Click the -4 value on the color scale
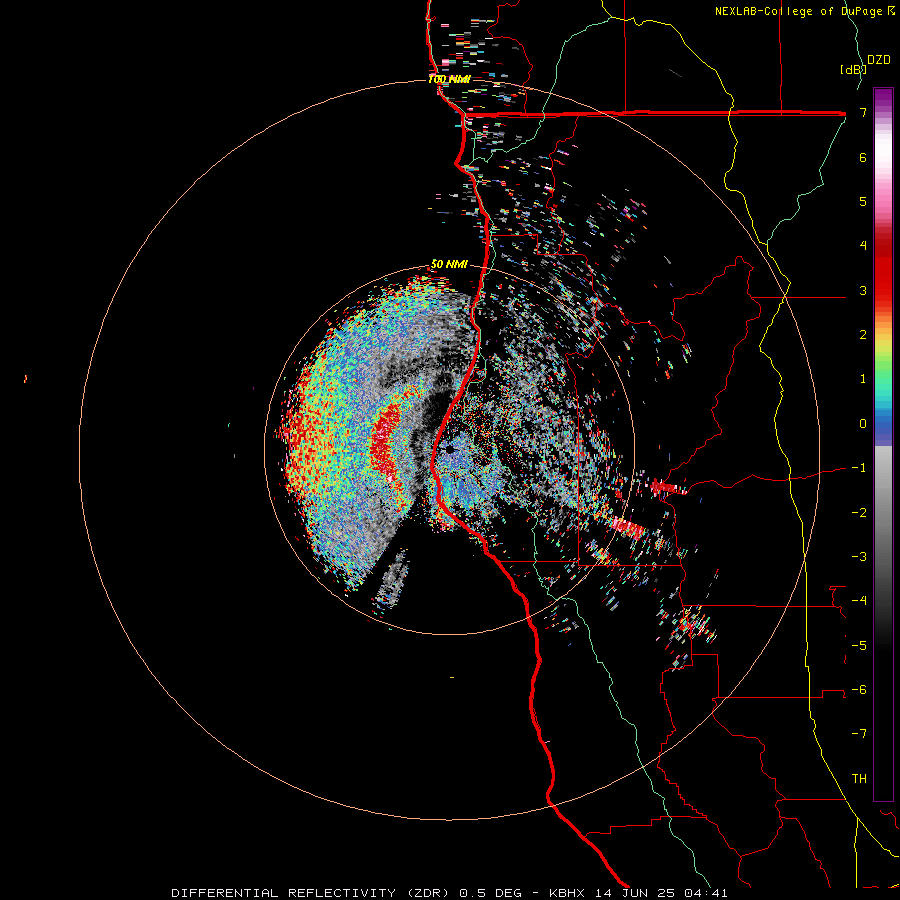This screenshot has width=900, height=900. (859, 601)
